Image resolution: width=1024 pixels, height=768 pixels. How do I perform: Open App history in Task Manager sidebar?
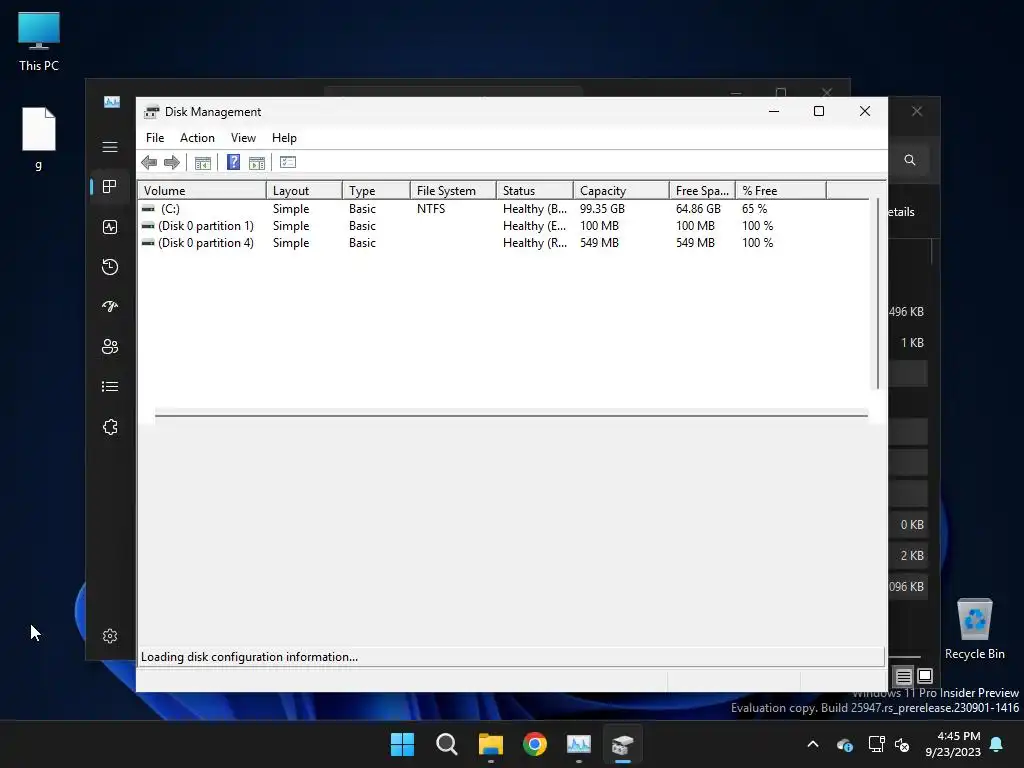click(110, 266)
